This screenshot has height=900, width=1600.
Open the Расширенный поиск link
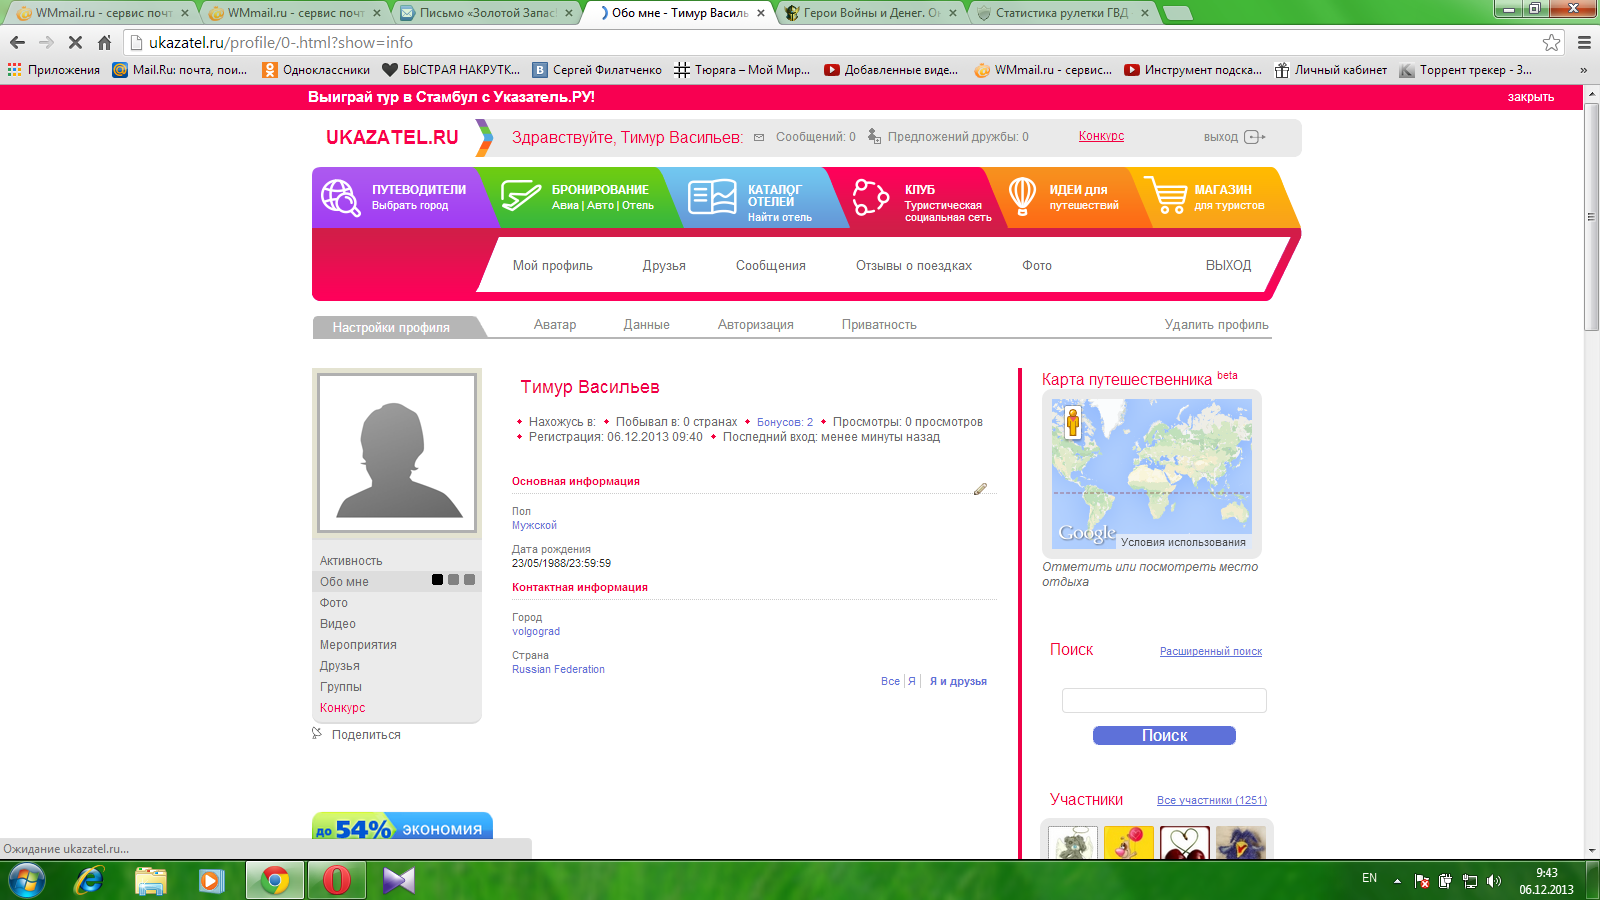1211,651
